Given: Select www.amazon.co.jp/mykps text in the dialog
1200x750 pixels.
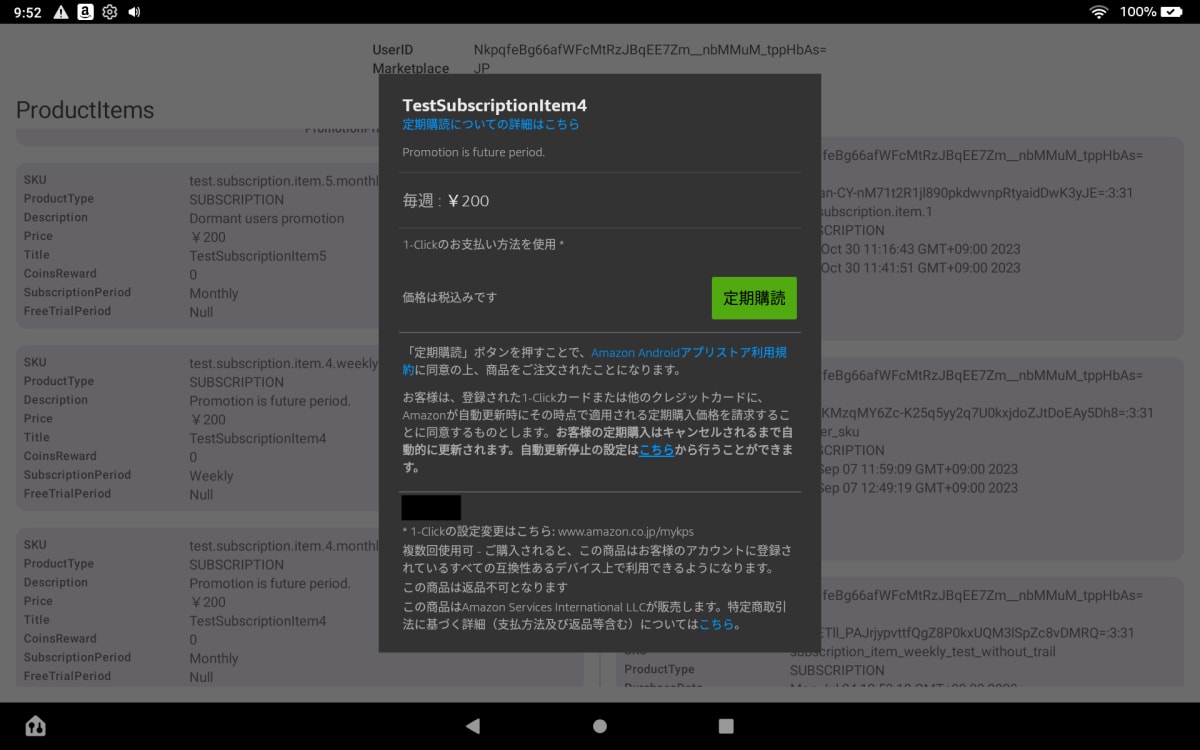Looking at the screenshot, I should pos(625,531).
